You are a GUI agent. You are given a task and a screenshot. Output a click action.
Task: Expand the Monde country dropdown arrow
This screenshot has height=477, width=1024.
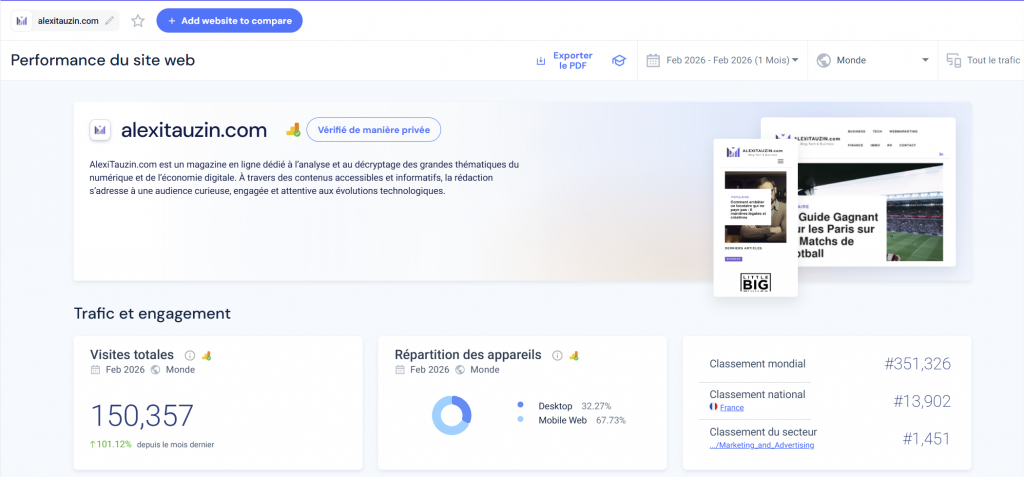(x=925, y=60)
